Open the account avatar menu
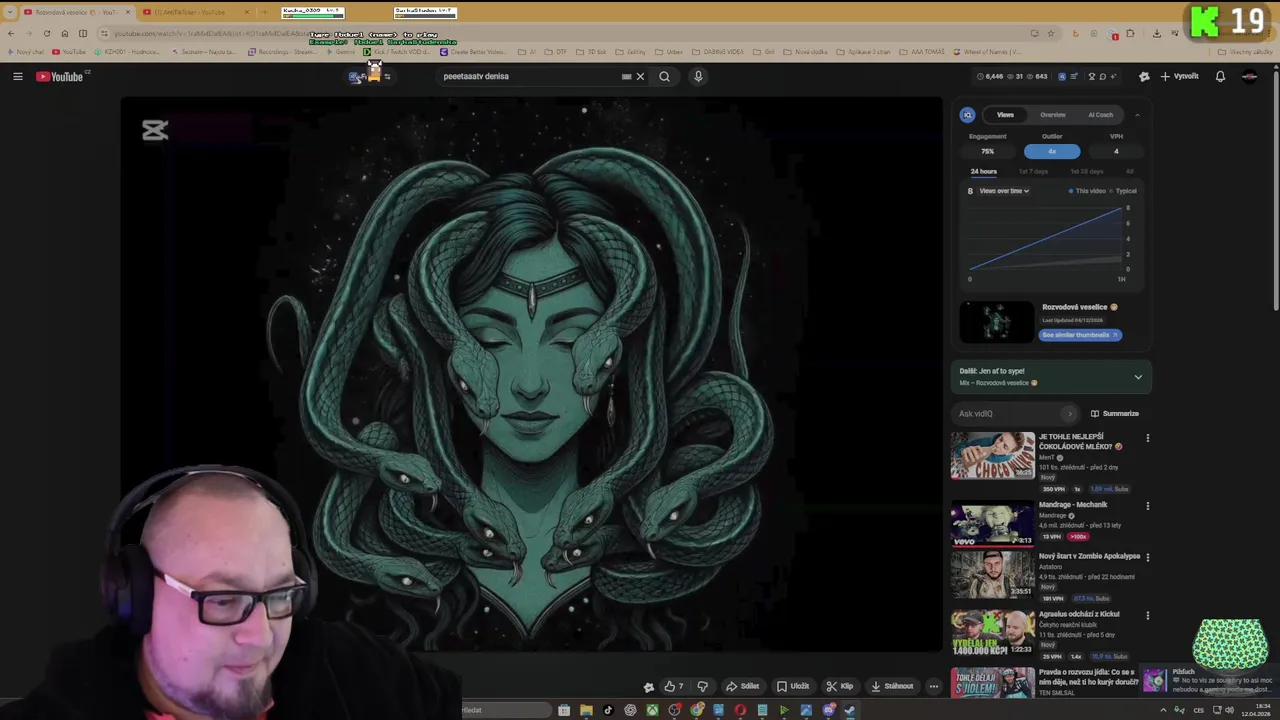Image resolution: width=1280 pixels, height=720 pixels. pyautogui.click(x=1249, y=76)
